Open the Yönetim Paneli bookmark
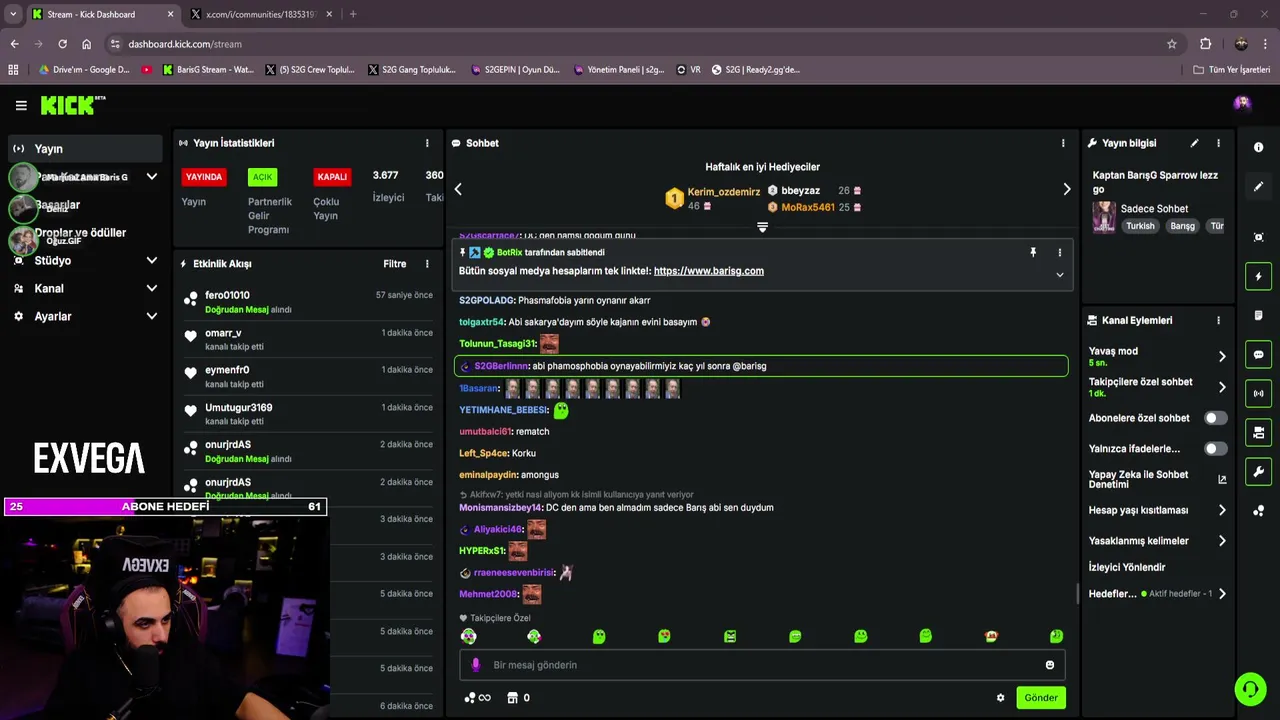Viewport: 1280px width, 720px height. (x=619, y=70)
